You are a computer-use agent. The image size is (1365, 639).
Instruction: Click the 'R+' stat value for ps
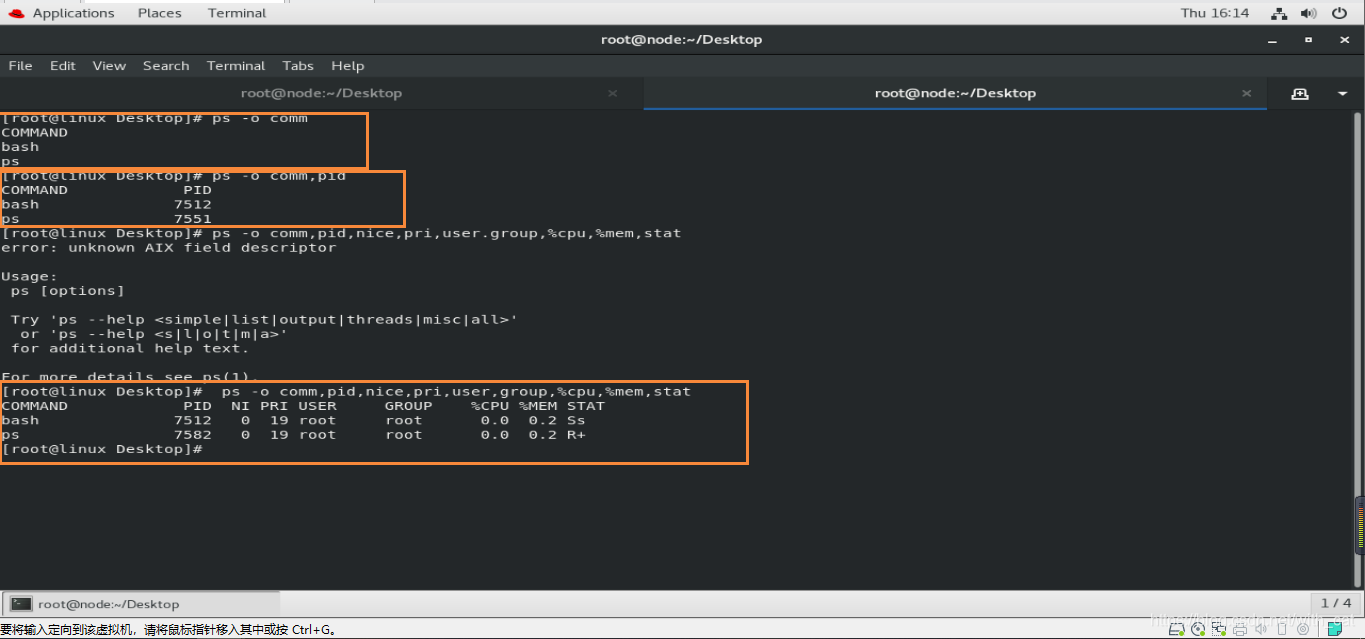point(576,435)
